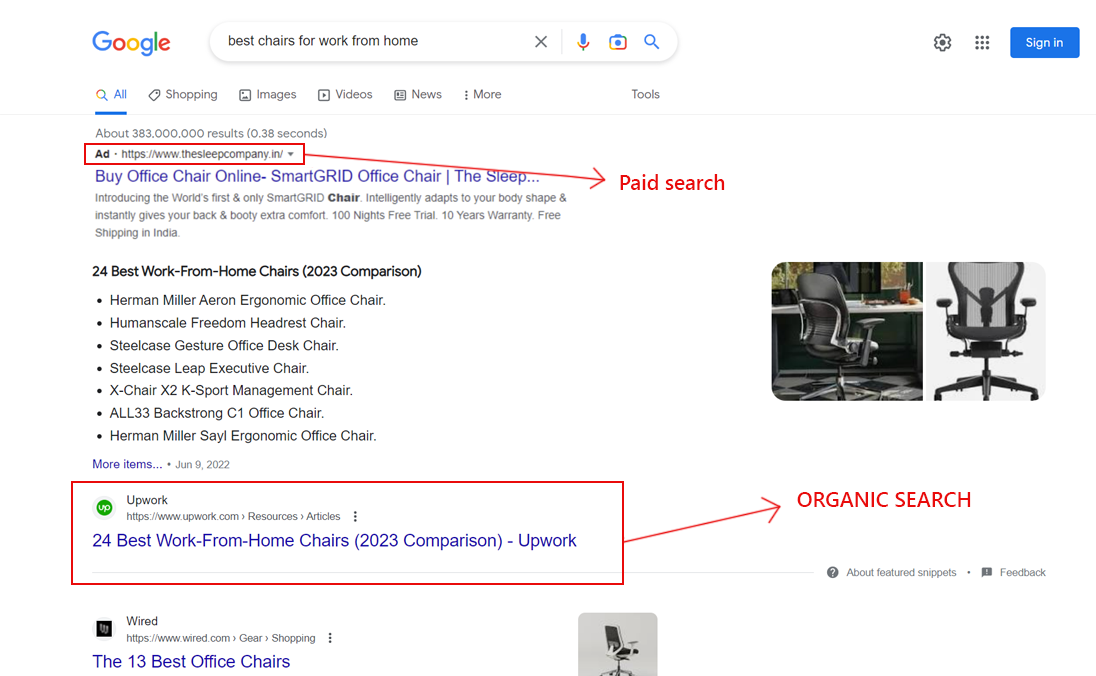This screenshot has height=676, width=1096.
Task: Click the About 383,000,000 results text
Action: click(211, 133)
